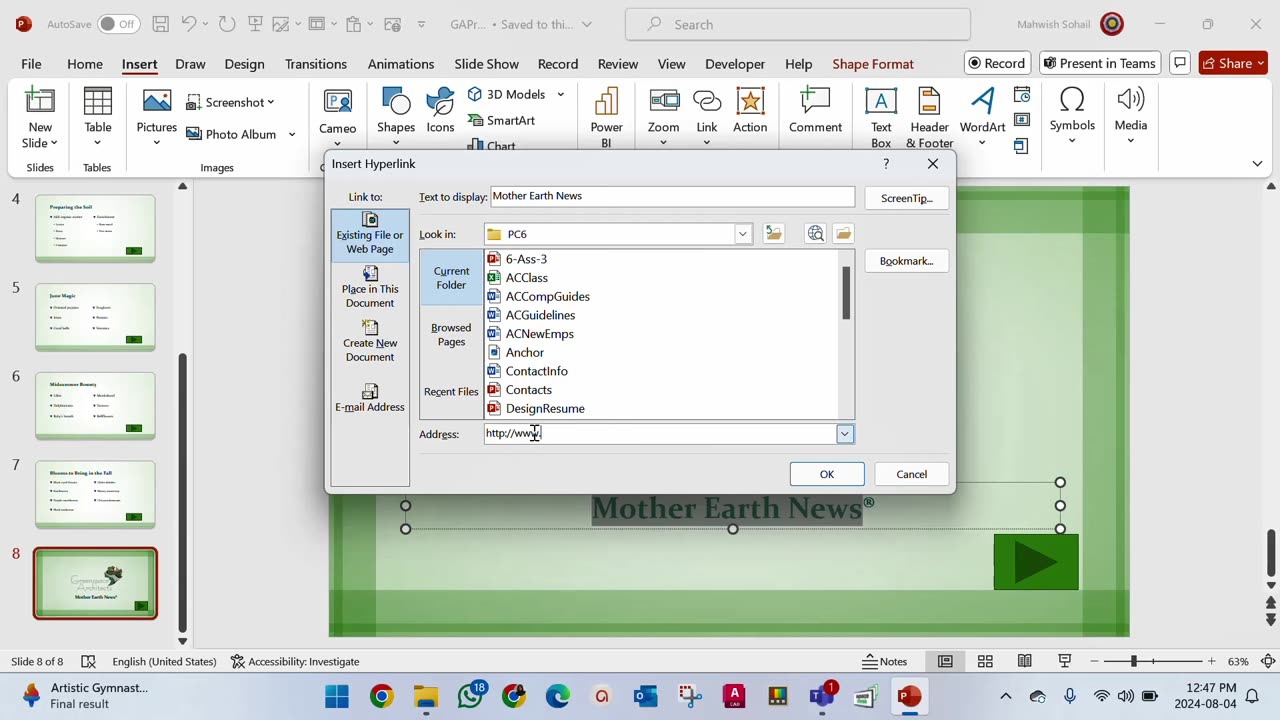Viewport: 1280px width, 720px height.
Task: Customize Quick Access Toolbar dropdown
Action: (x=421, y=24)
